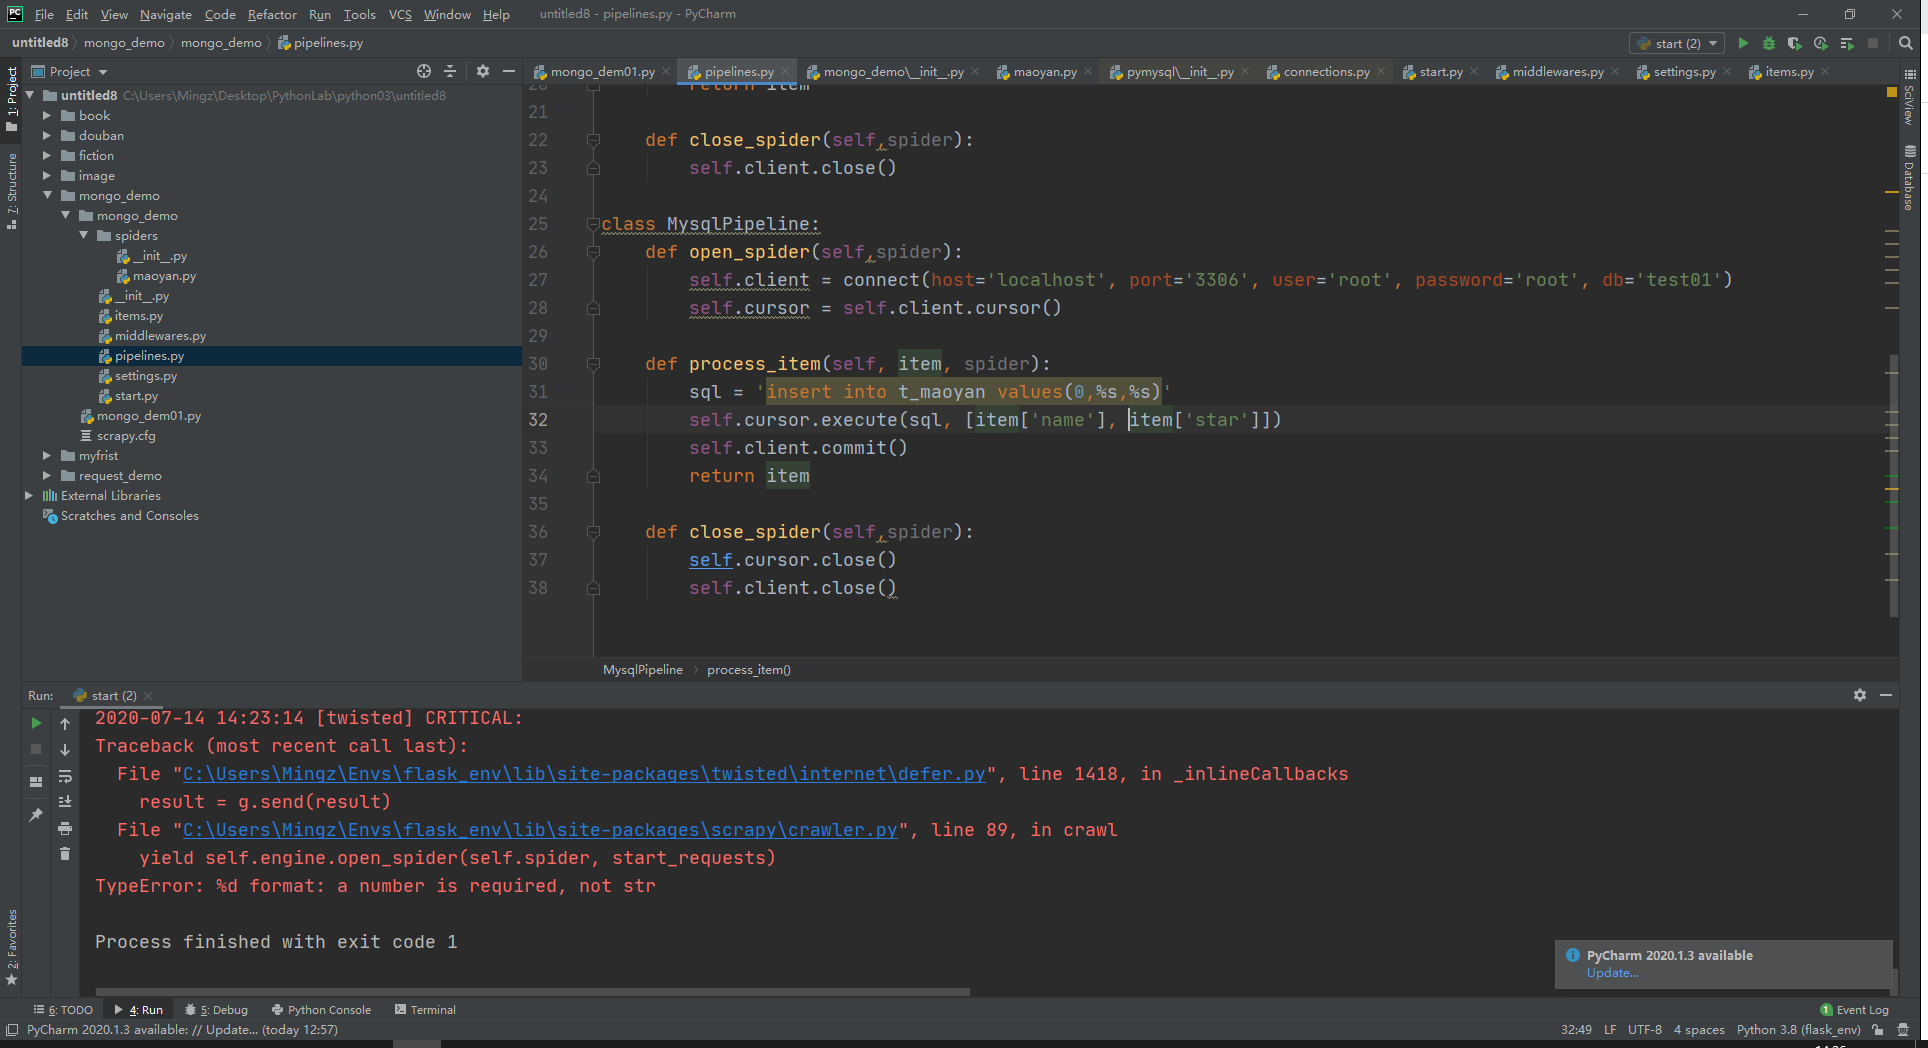Viewport: 1928px width, 1048px height.
Task: Click the yellow inspection indicator square
Action: coord(1891,92)
